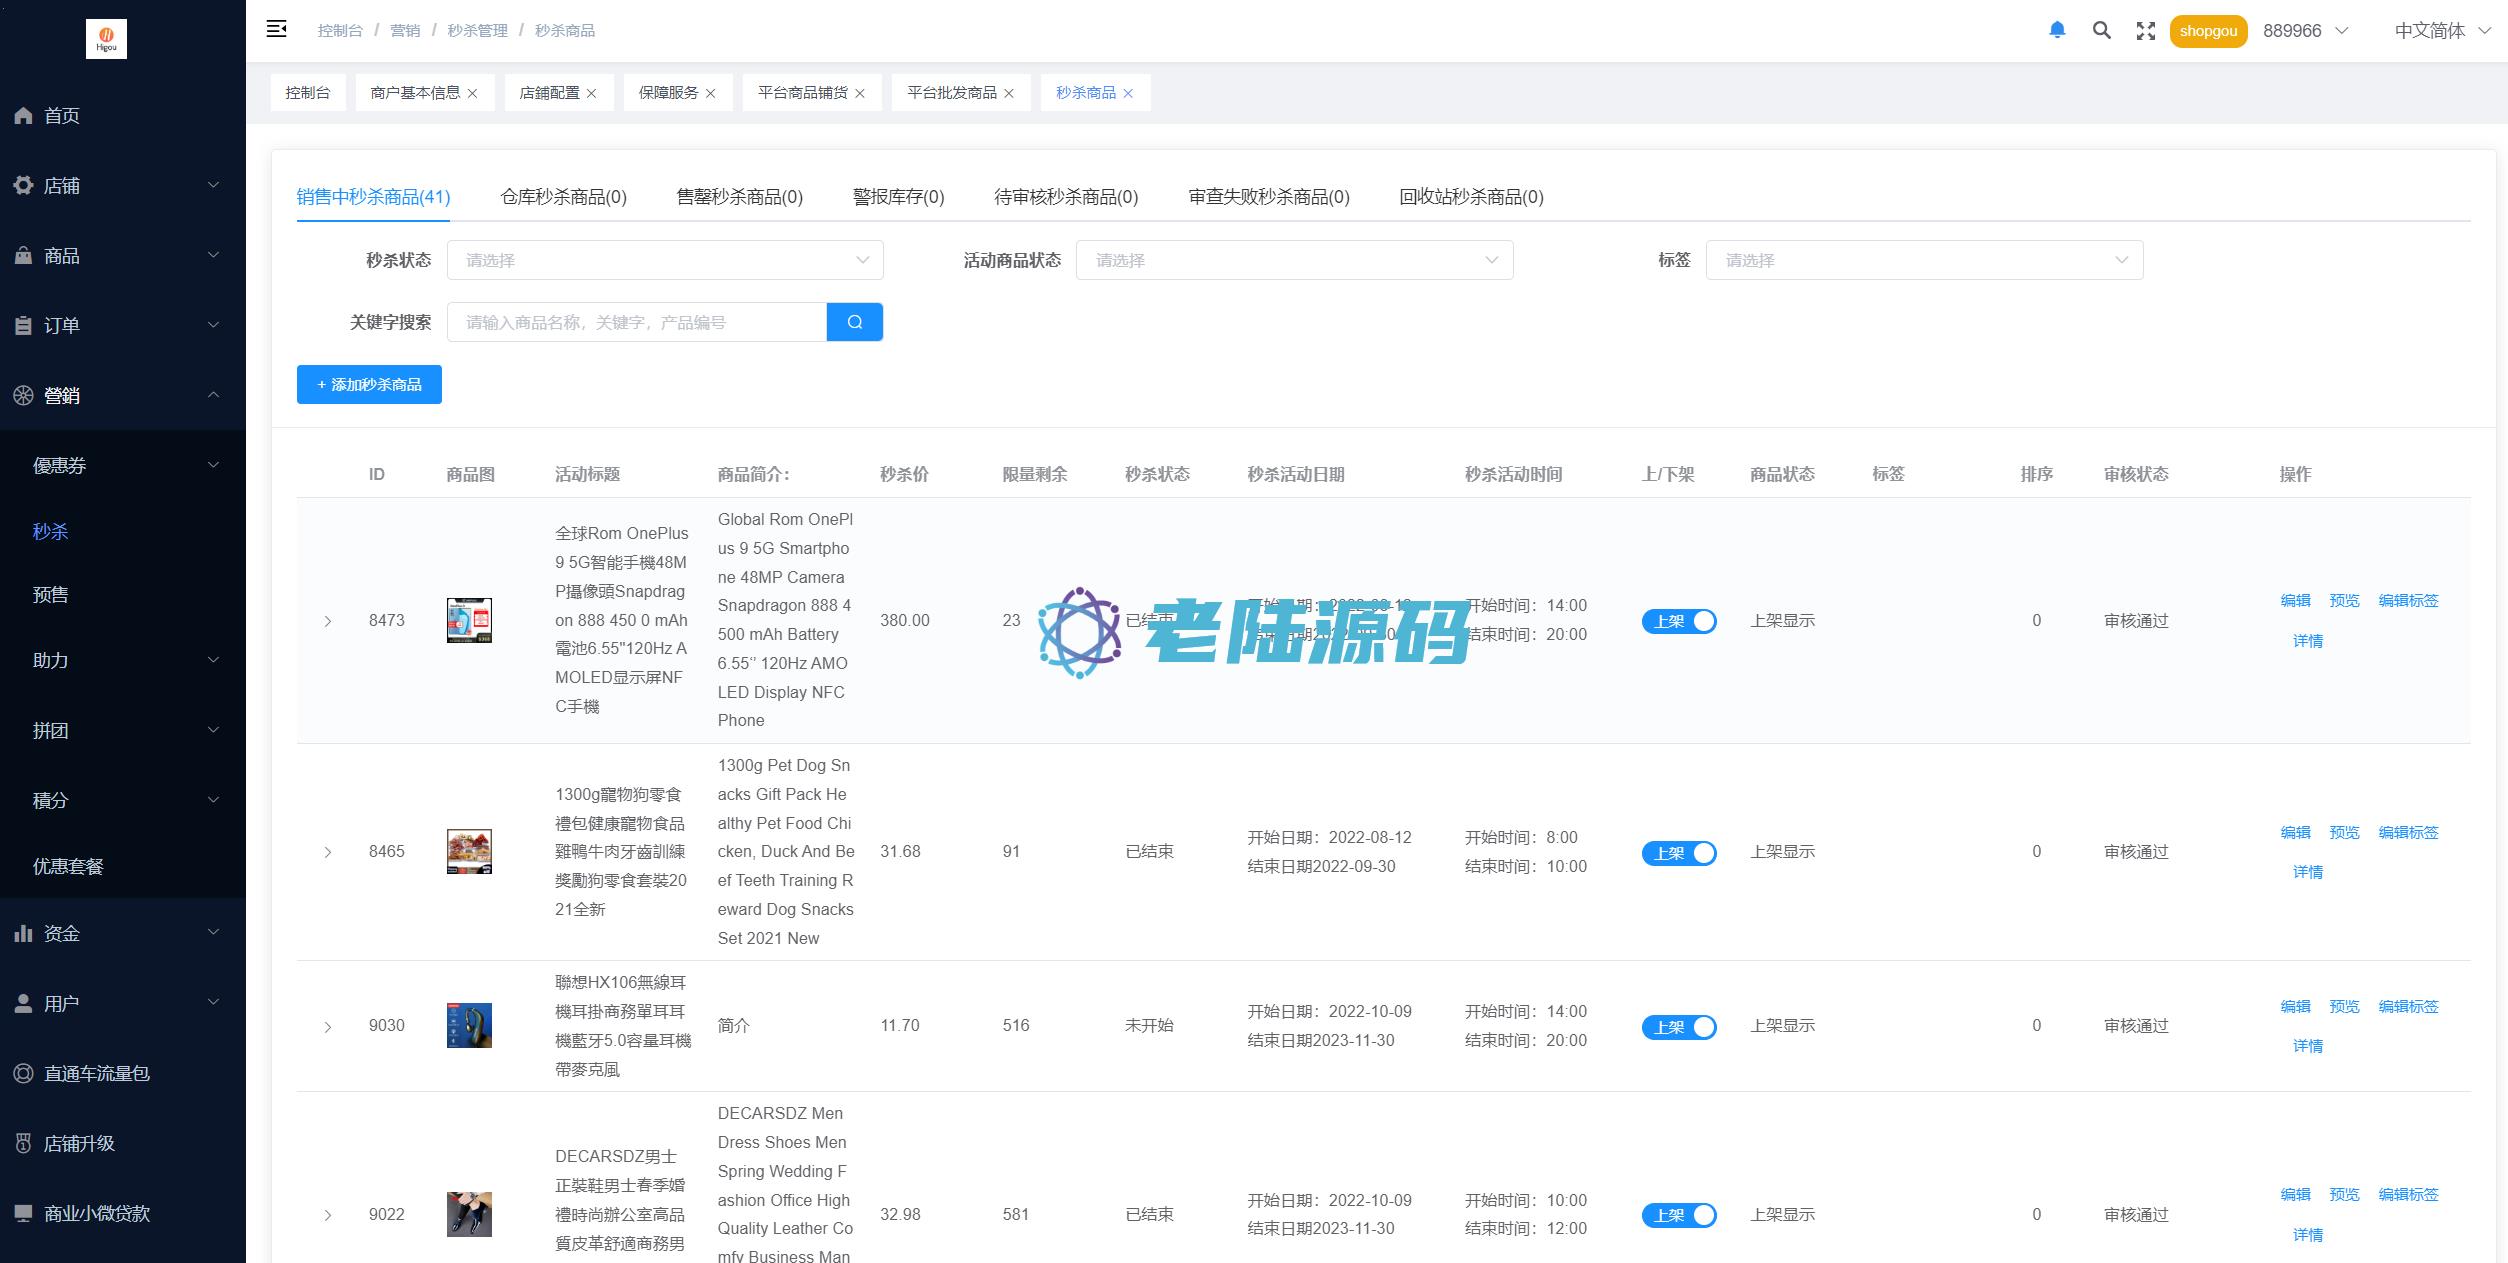The width and height of the screenshot is (2508, 1263).
Task: Click the 关键字搜索 input field
Action: click(x=636, y=322)
